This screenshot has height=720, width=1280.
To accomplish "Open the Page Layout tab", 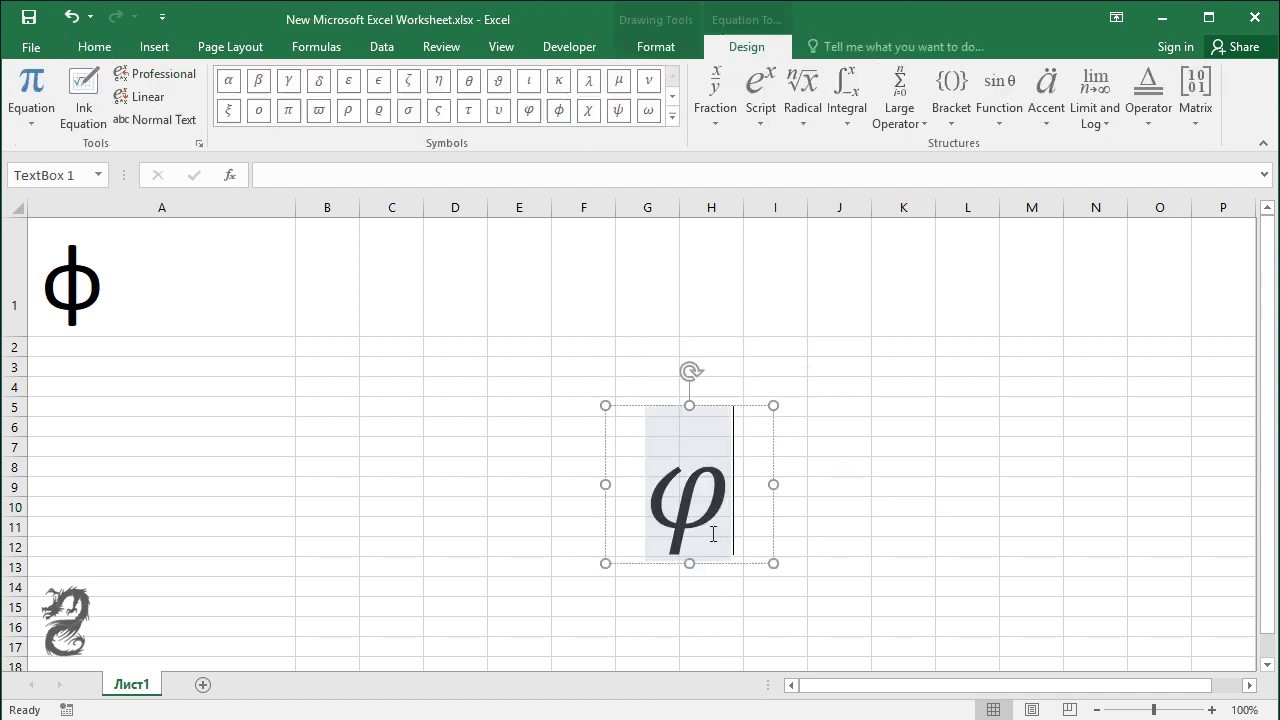I will tap(230, 47).
